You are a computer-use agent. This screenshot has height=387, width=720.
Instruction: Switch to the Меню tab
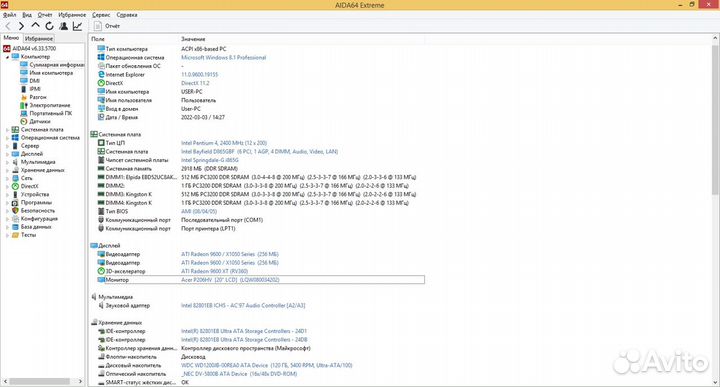pos(11,38)
